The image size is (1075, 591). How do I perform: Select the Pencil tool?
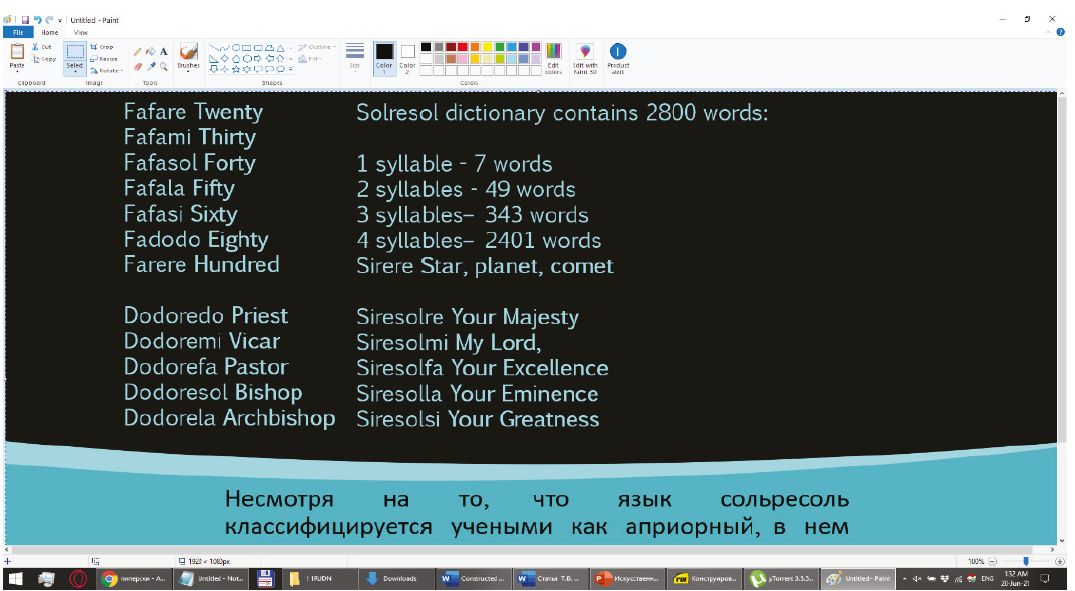click(139, 51)
